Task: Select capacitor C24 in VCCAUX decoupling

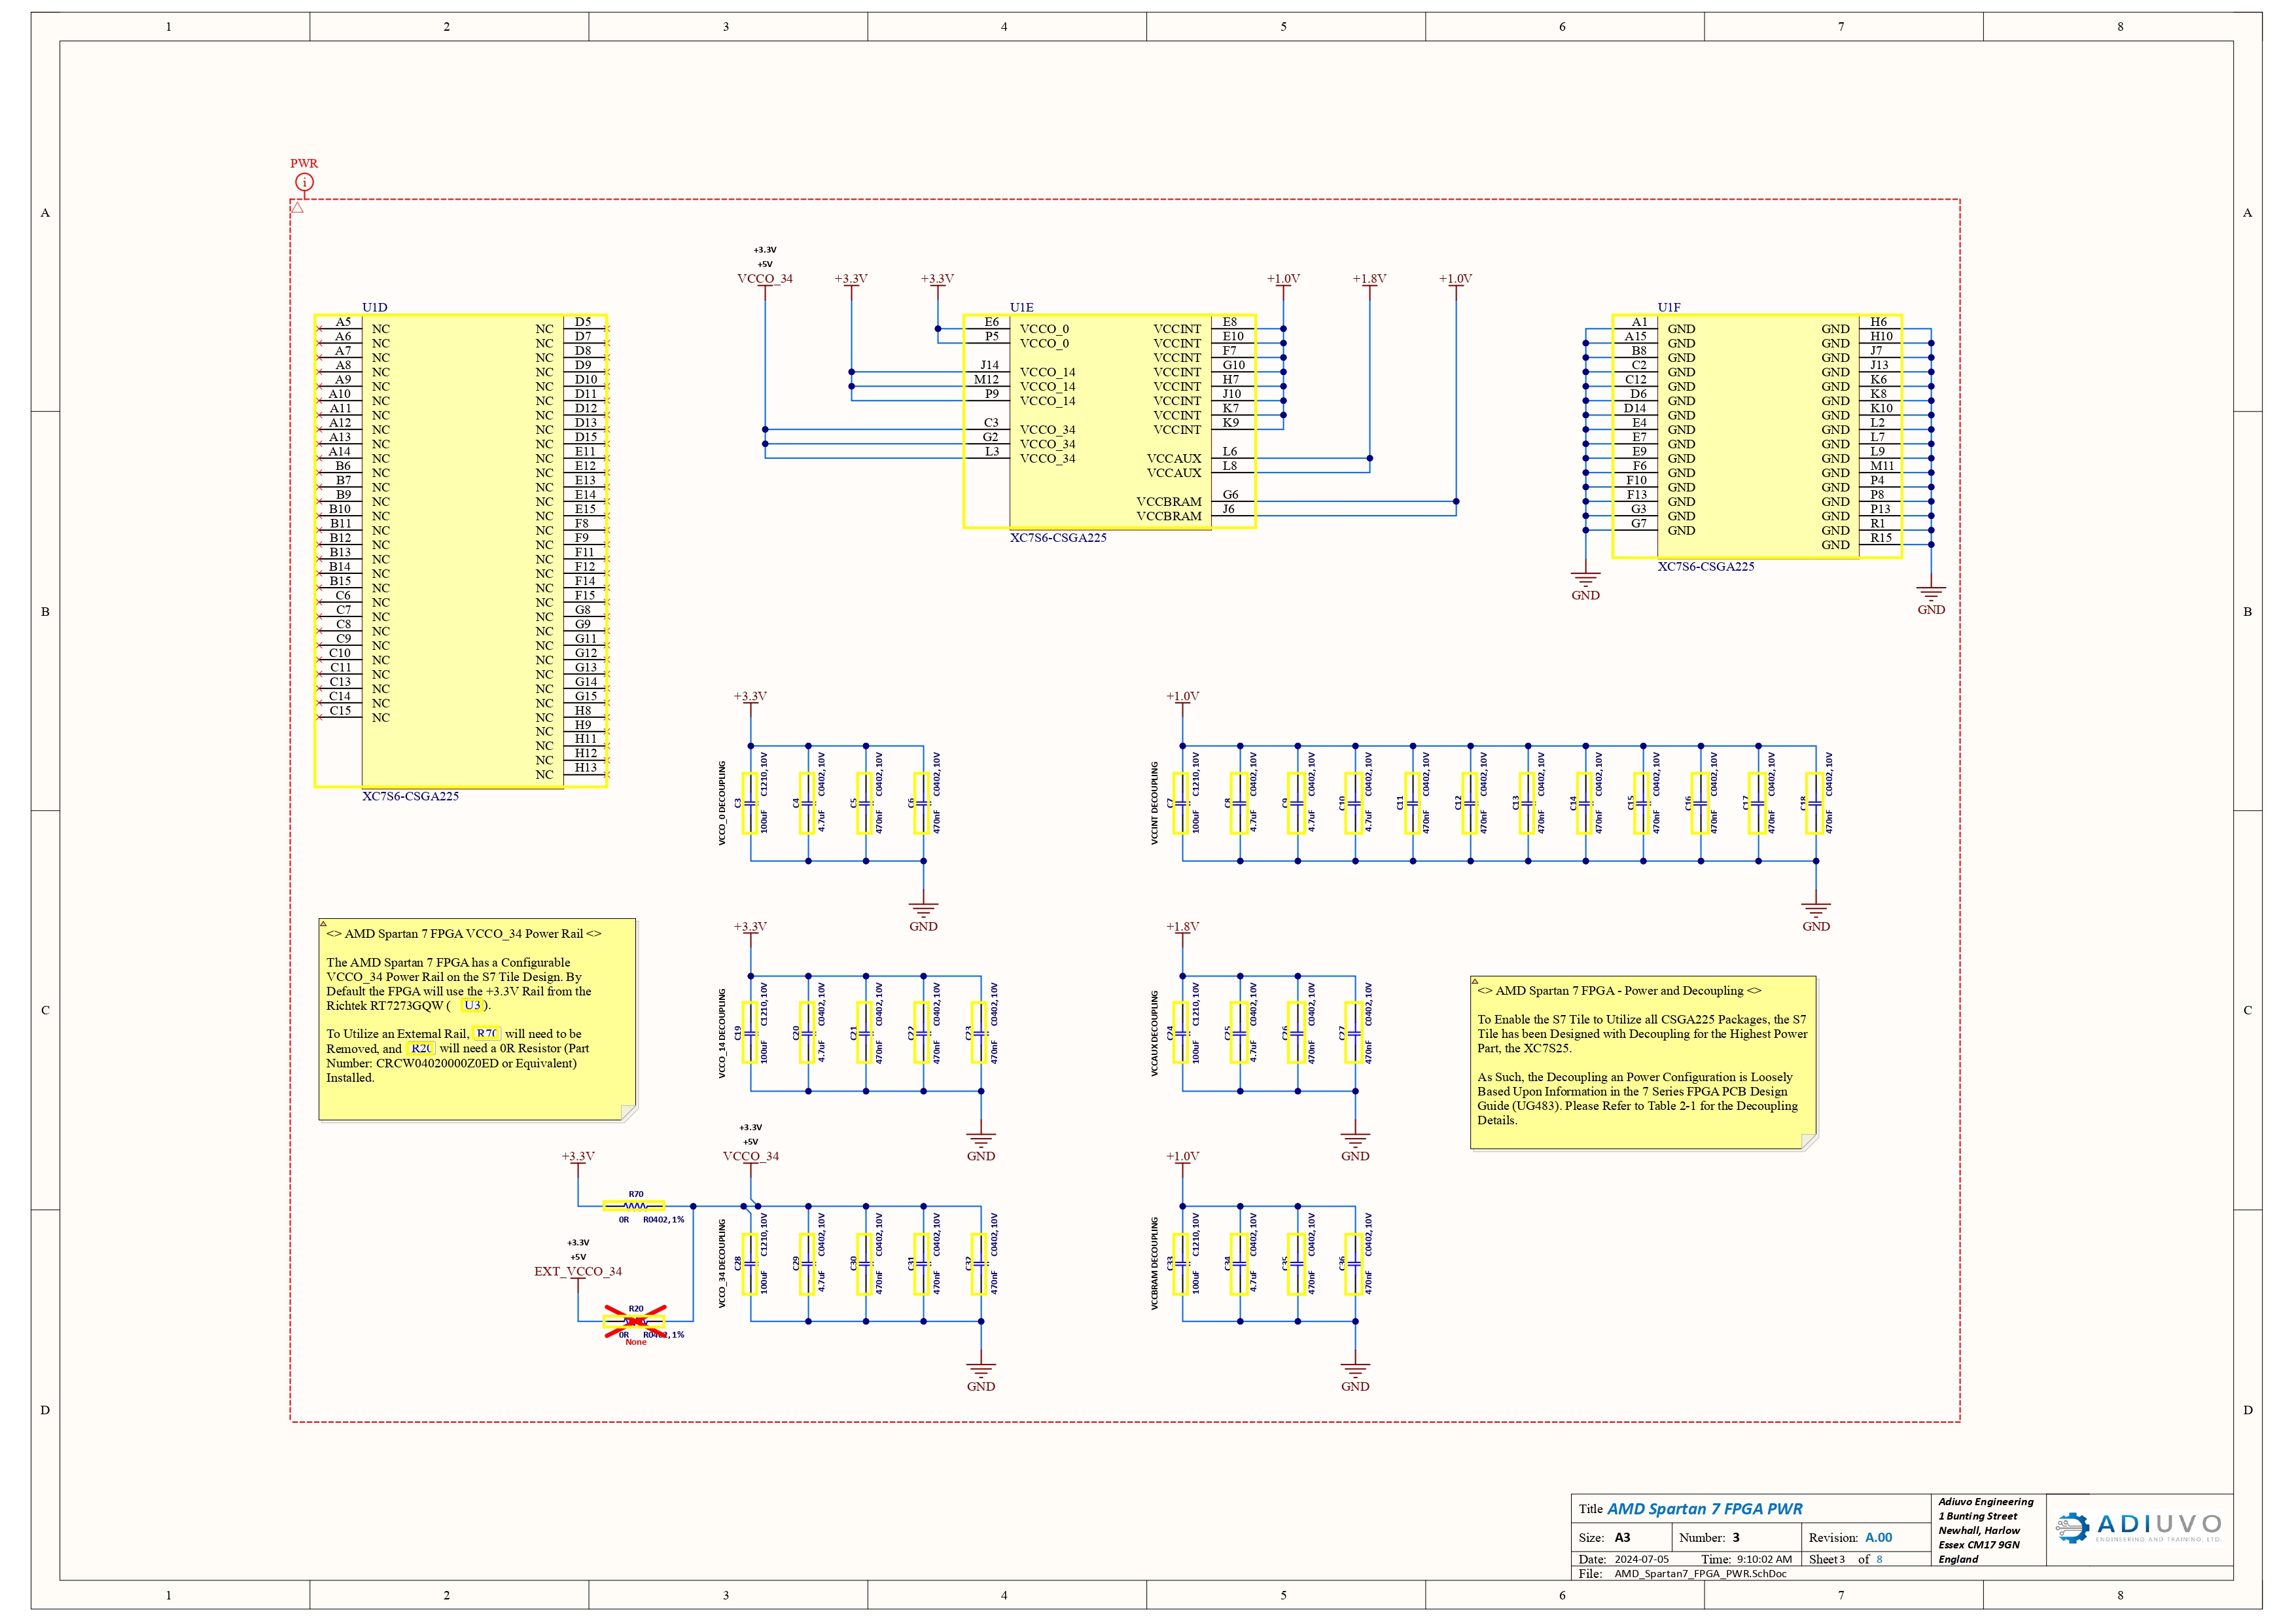Action: (x=1181, y=1033)
